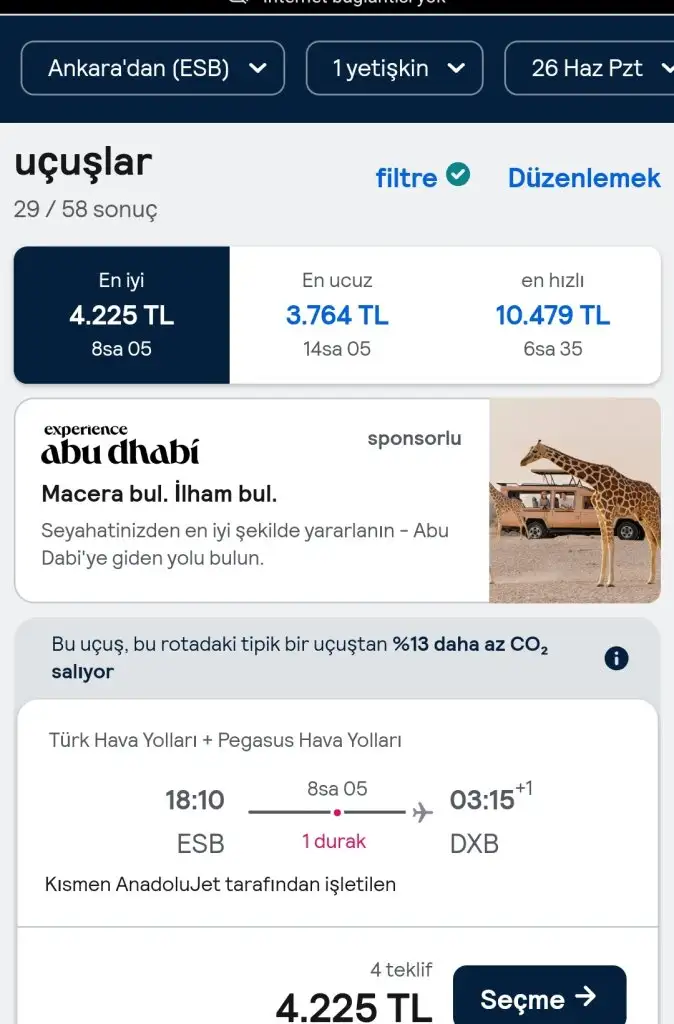This screenshot has width=674, height=1024.
Task: Click the experience abu dhabi logo
Action: coord(120,445)
